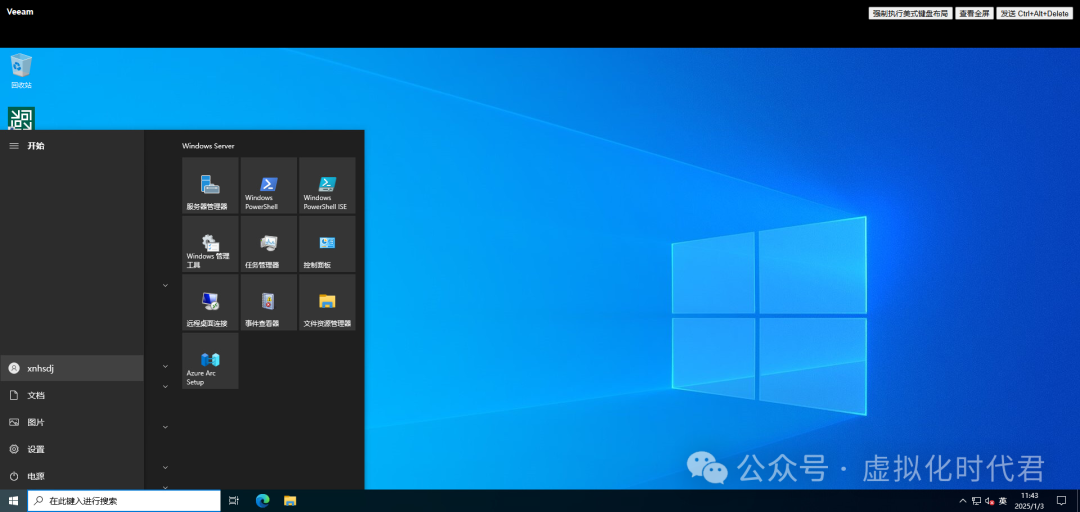The width and height of the screenshot is (1080, 512).
Task: Open the xnhsdj user account menu
Action: 72,369
